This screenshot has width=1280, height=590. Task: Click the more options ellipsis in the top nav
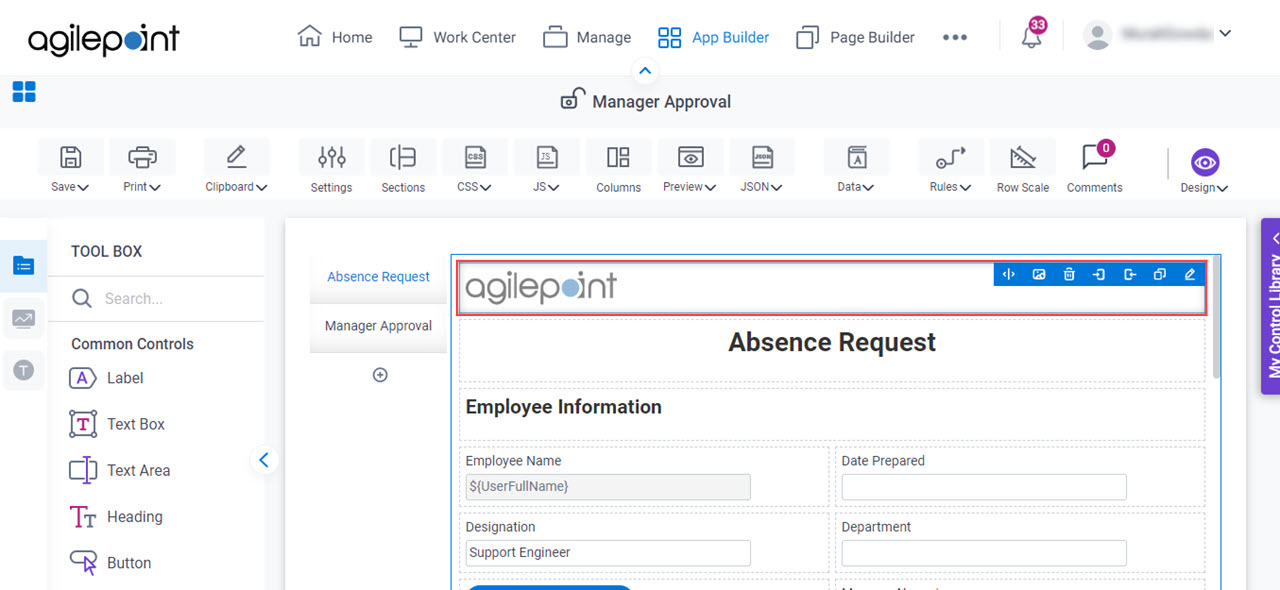point(954,37)
